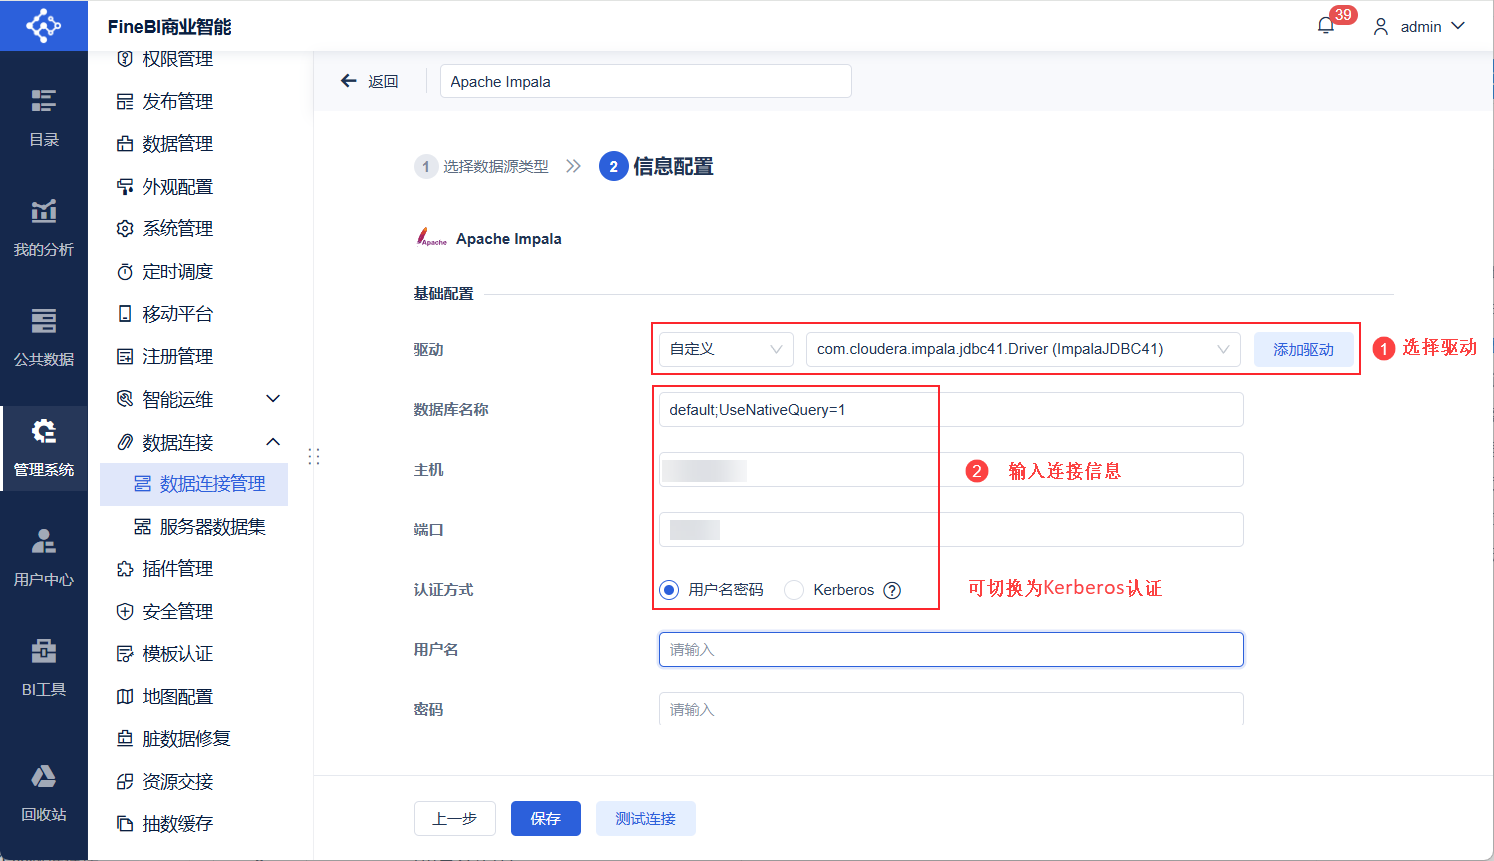
Task: Select the 用户名密码 authentication radio
Action: click(x=669, y=590)
